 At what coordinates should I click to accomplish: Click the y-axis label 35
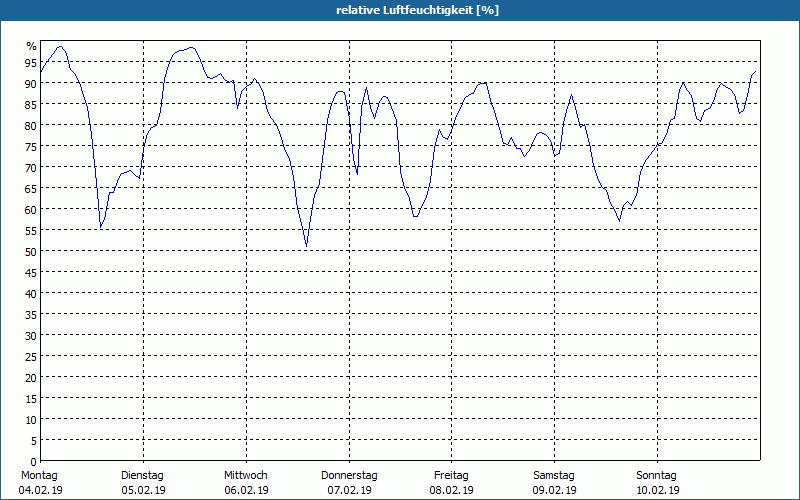point(31,314)
